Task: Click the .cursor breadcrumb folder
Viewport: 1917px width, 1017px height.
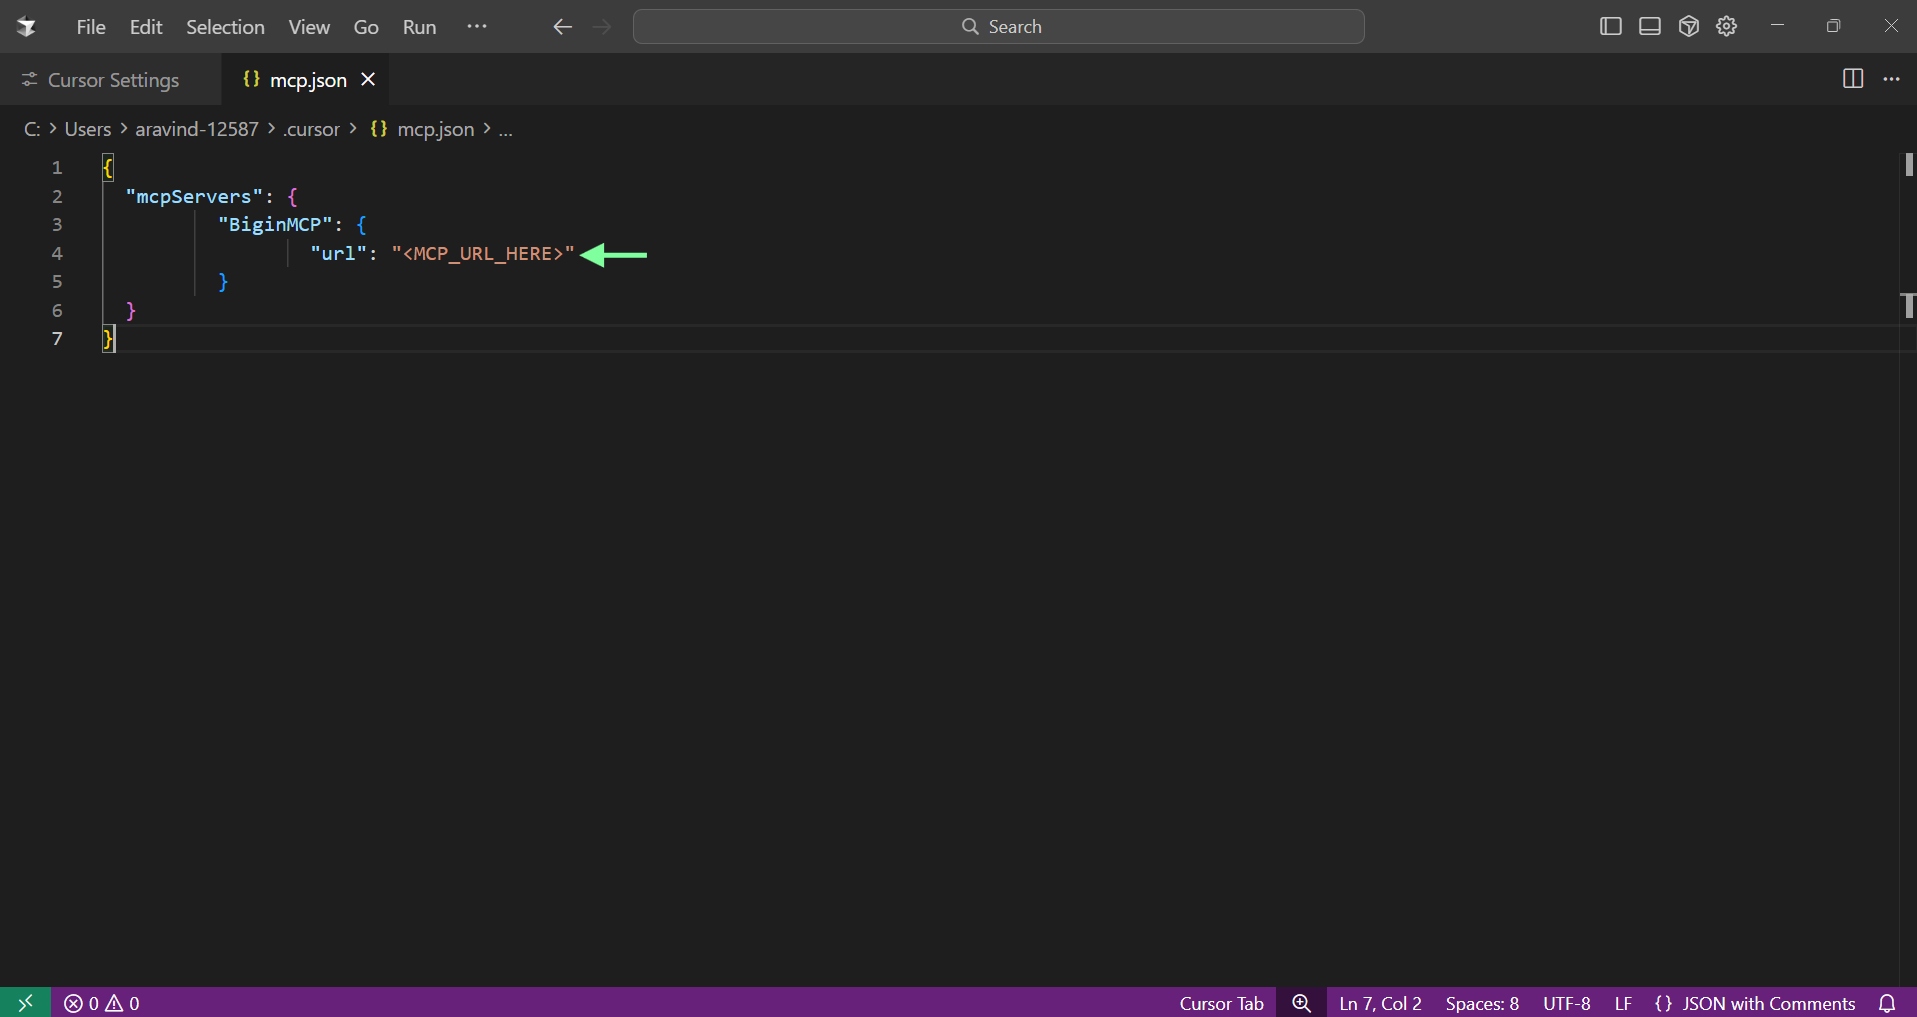Action: pyautogui.click(x=312, y=129)
